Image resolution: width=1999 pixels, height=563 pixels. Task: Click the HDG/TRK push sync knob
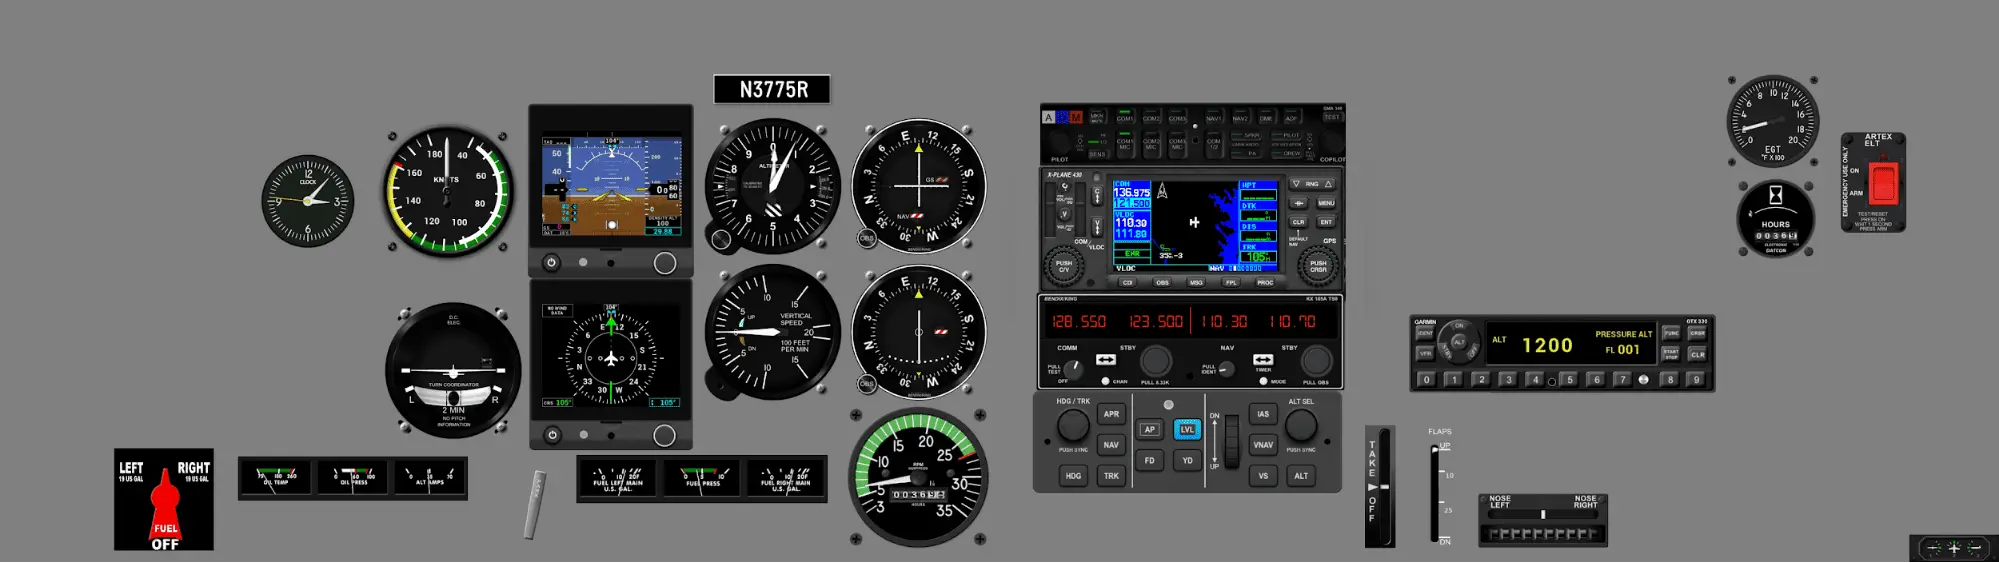[x=1073, y=426]
